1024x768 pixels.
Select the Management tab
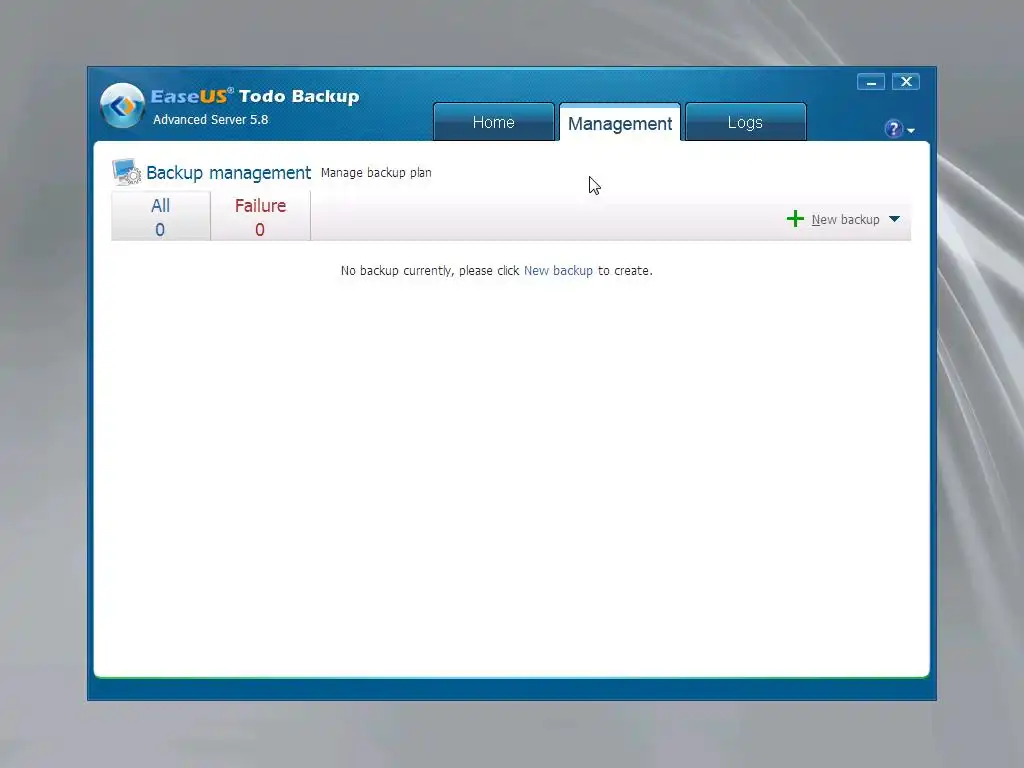[x=620, y=123]
